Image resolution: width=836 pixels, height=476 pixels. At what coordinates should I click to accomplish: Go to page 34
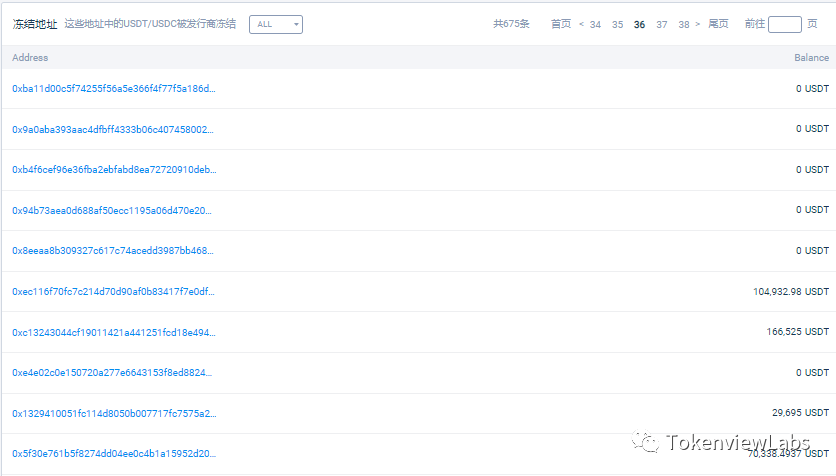596,24
